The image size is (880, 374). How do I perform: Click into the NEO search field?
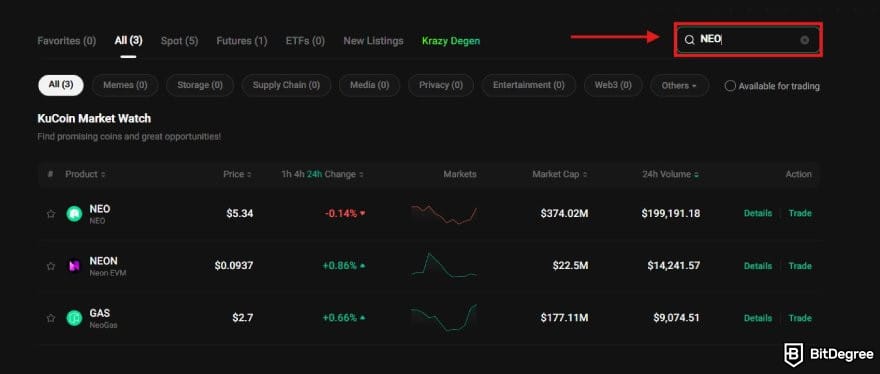point(748,40)
